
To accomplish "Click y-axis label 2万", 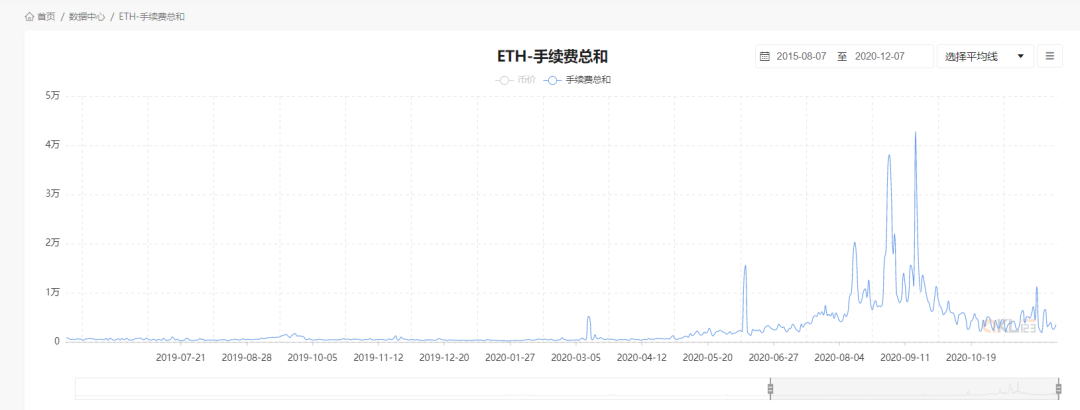I will tap(53, 243).
